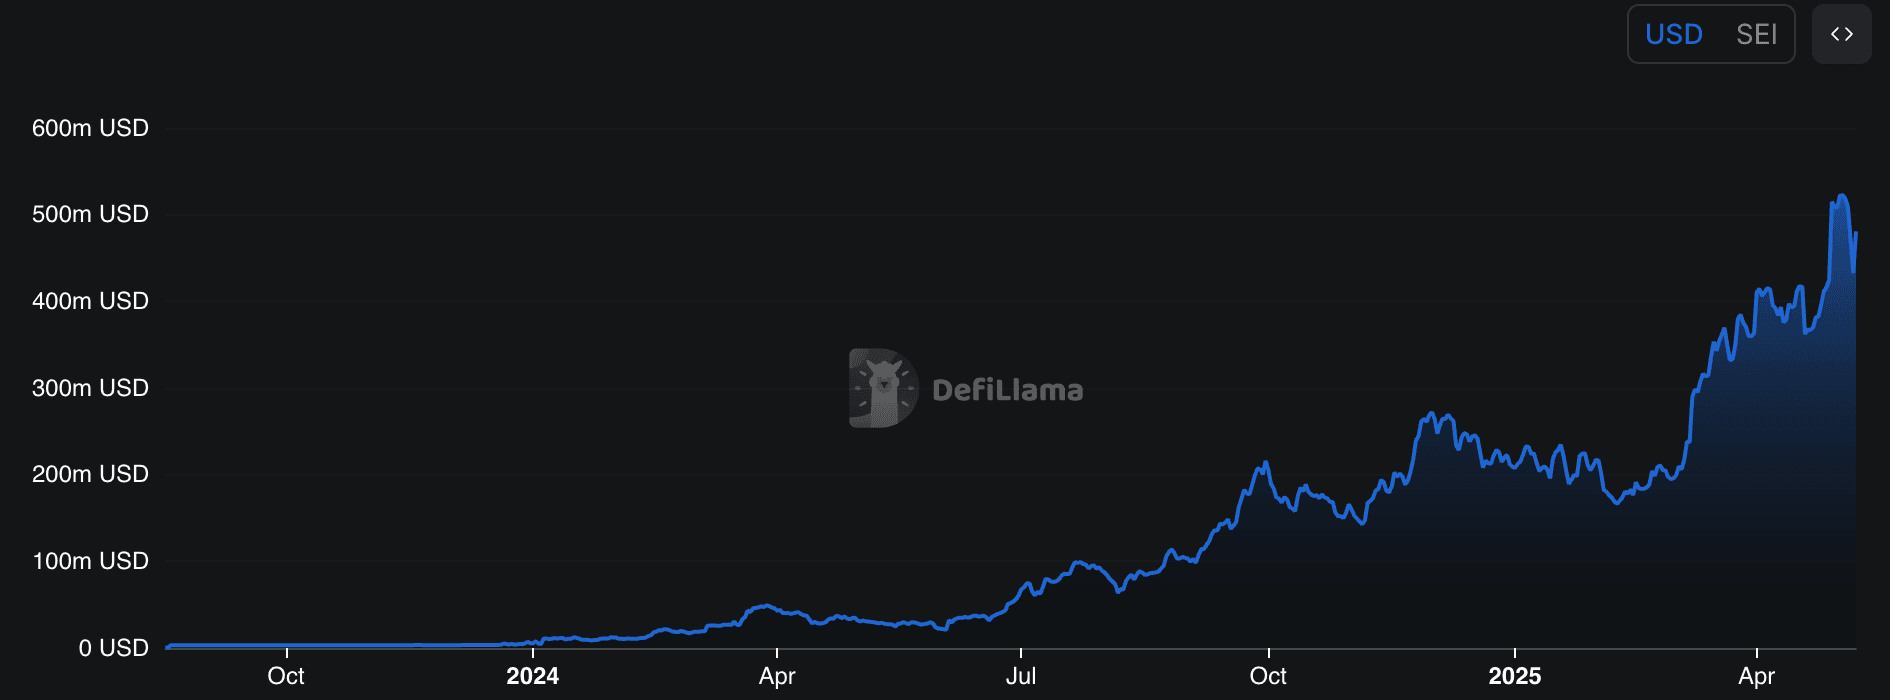
Task: Select the 0 USD axis label
Action: pyautogui.click(x=113, y=648)
